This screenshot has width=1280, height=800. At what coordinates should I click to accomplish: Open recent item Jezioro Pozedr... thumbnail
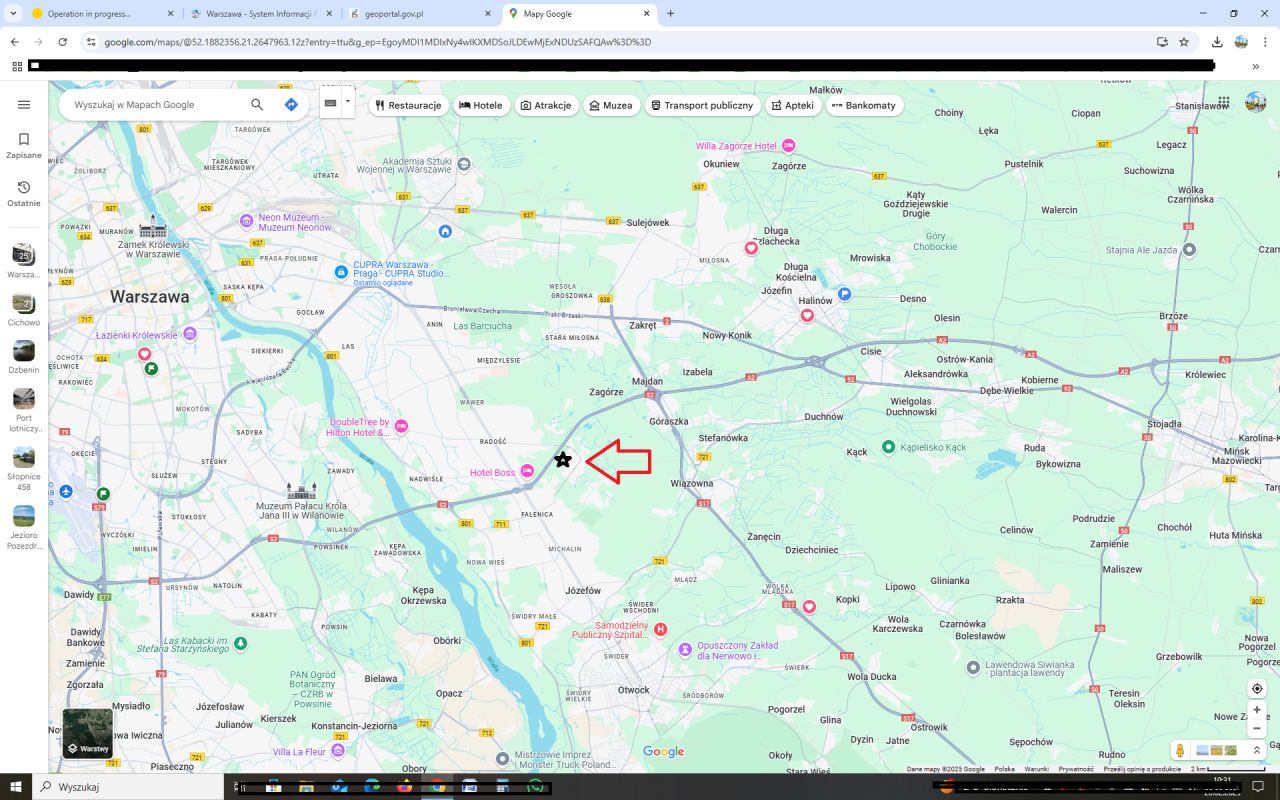[24, 516]
